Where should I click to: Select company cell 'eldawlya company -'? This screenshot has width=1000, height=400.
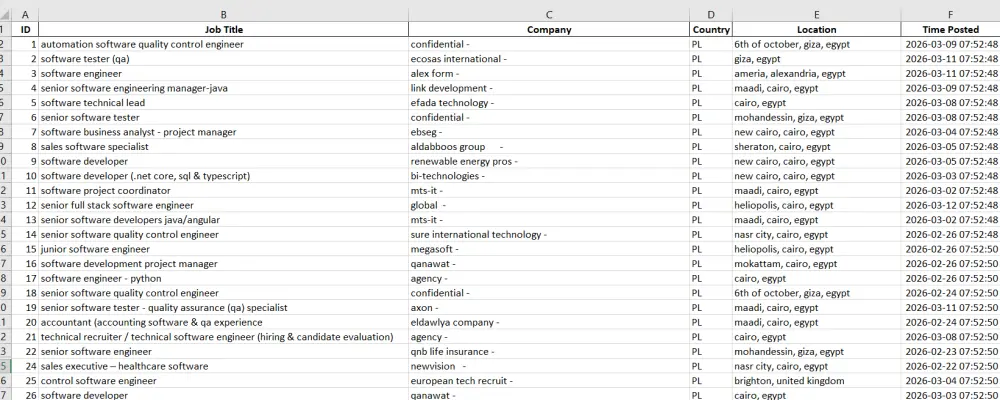coord(549,323)
